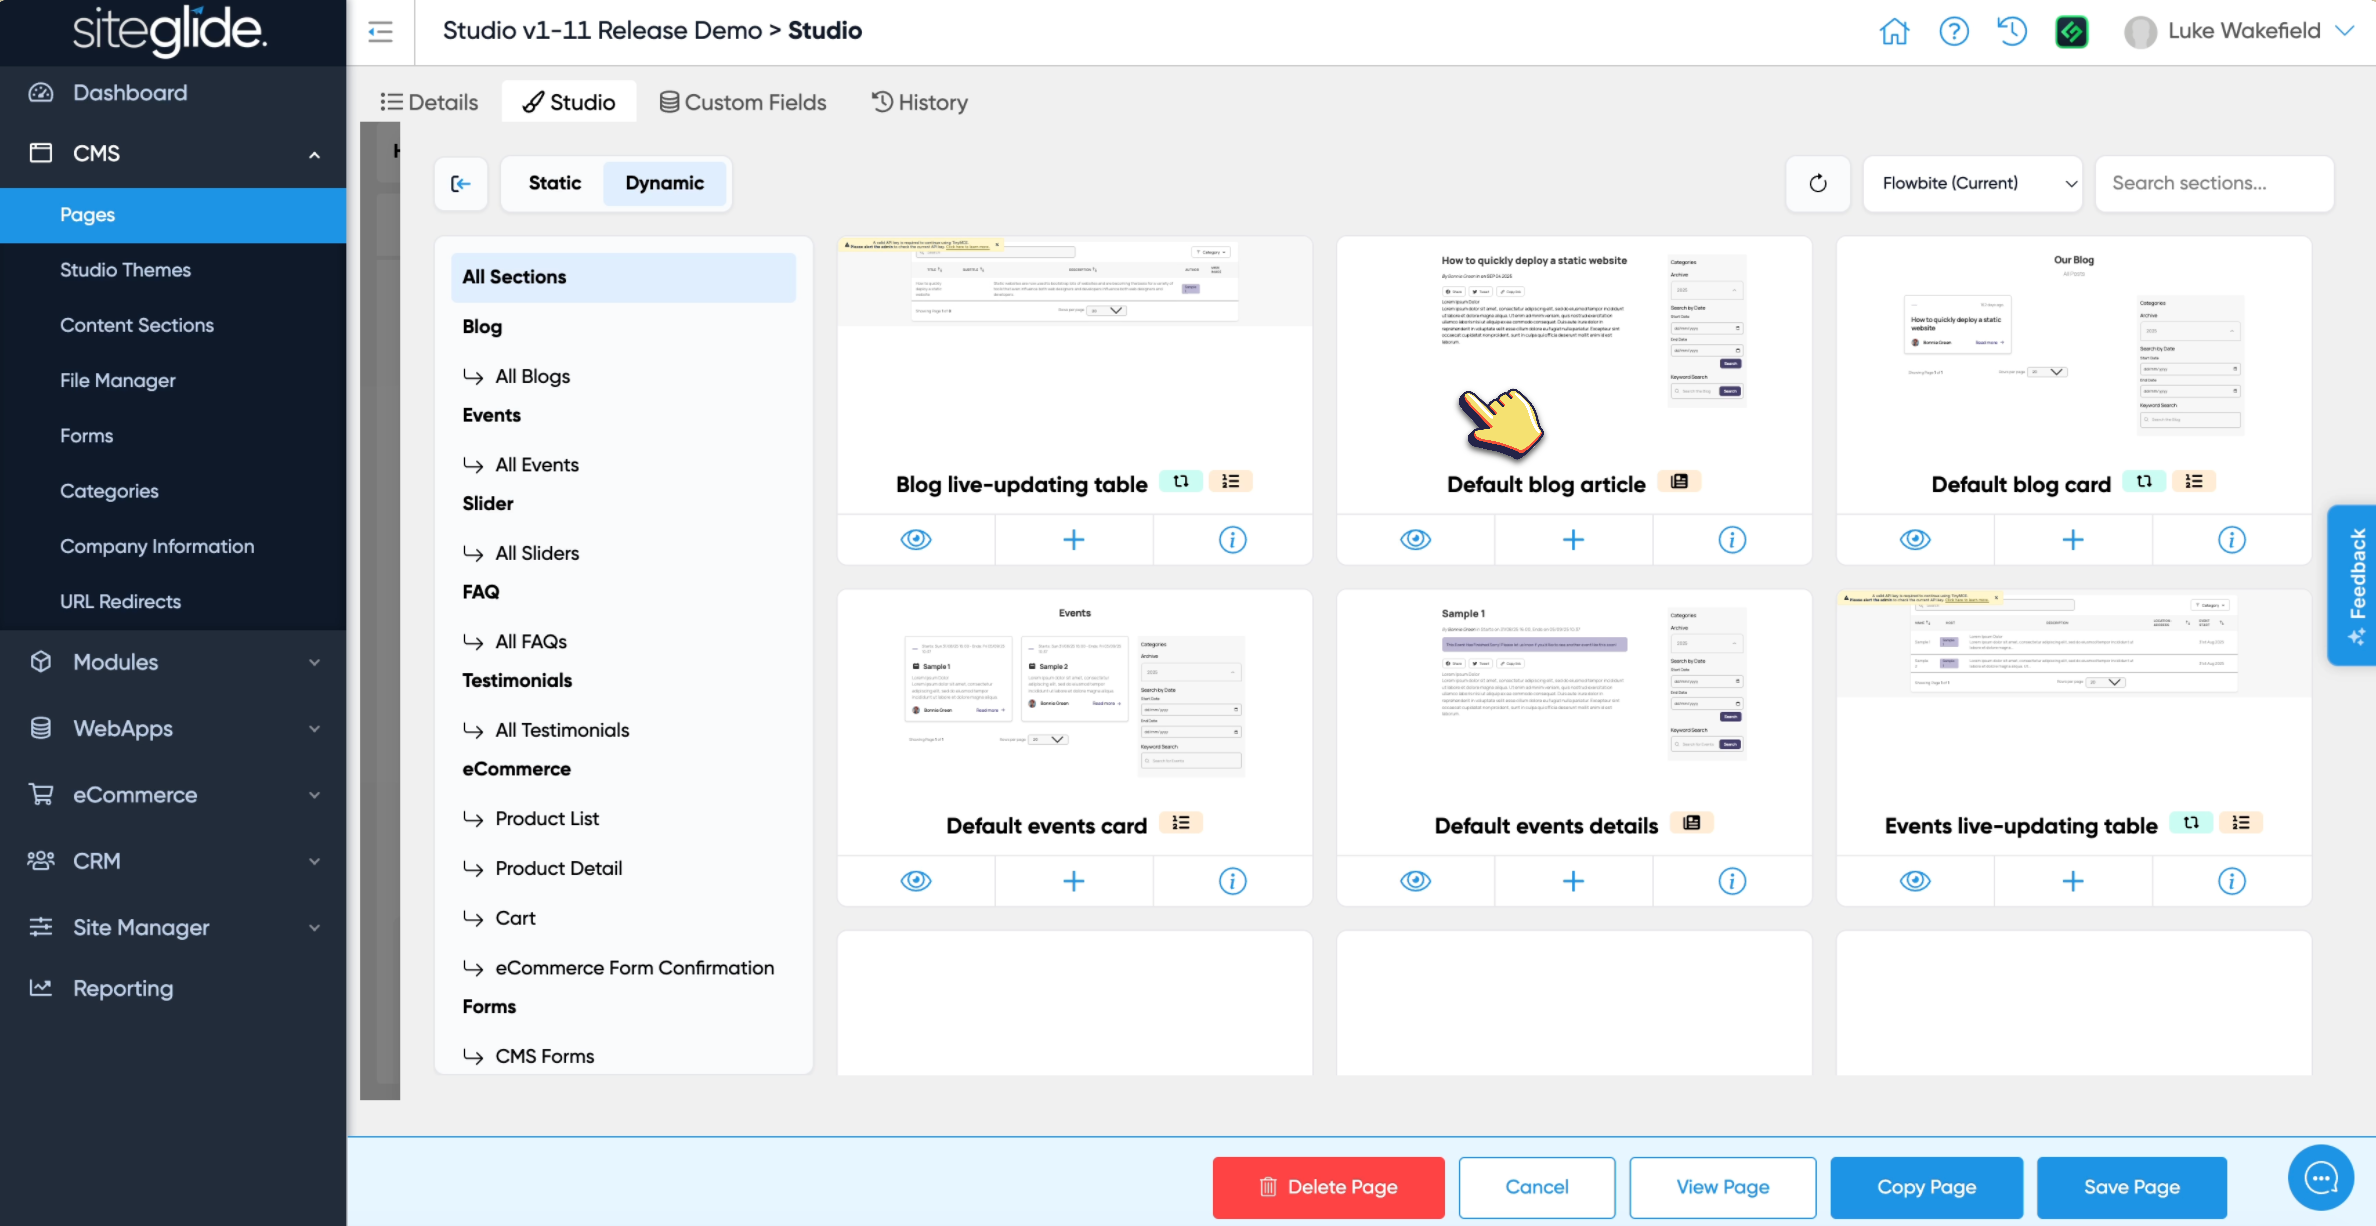Switch section type to Static
This screenshot has width=2376, height=1226.
point(554,183)
